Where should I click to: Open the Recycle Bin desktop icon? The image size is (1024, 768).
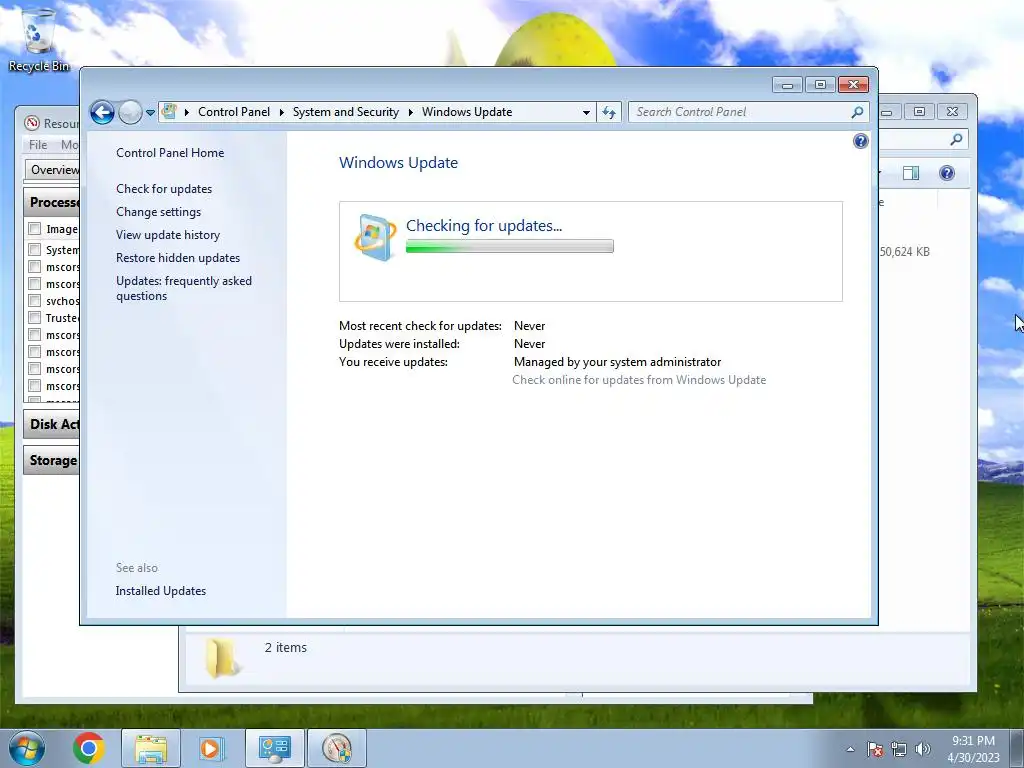tap(39, 39)
